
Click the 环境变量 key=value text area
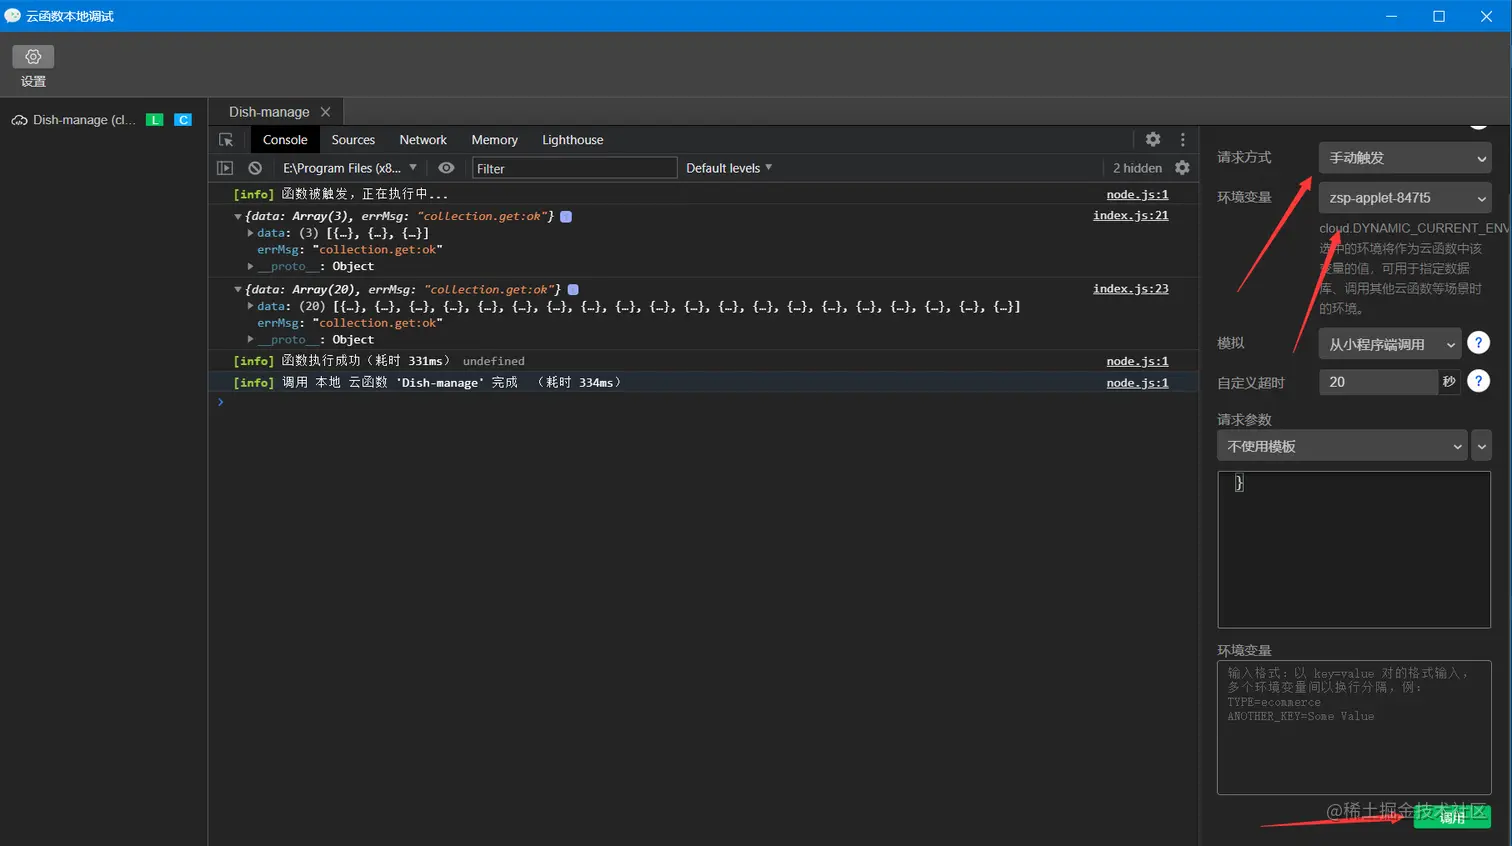pyautogui.click(x=1354, y=727)
